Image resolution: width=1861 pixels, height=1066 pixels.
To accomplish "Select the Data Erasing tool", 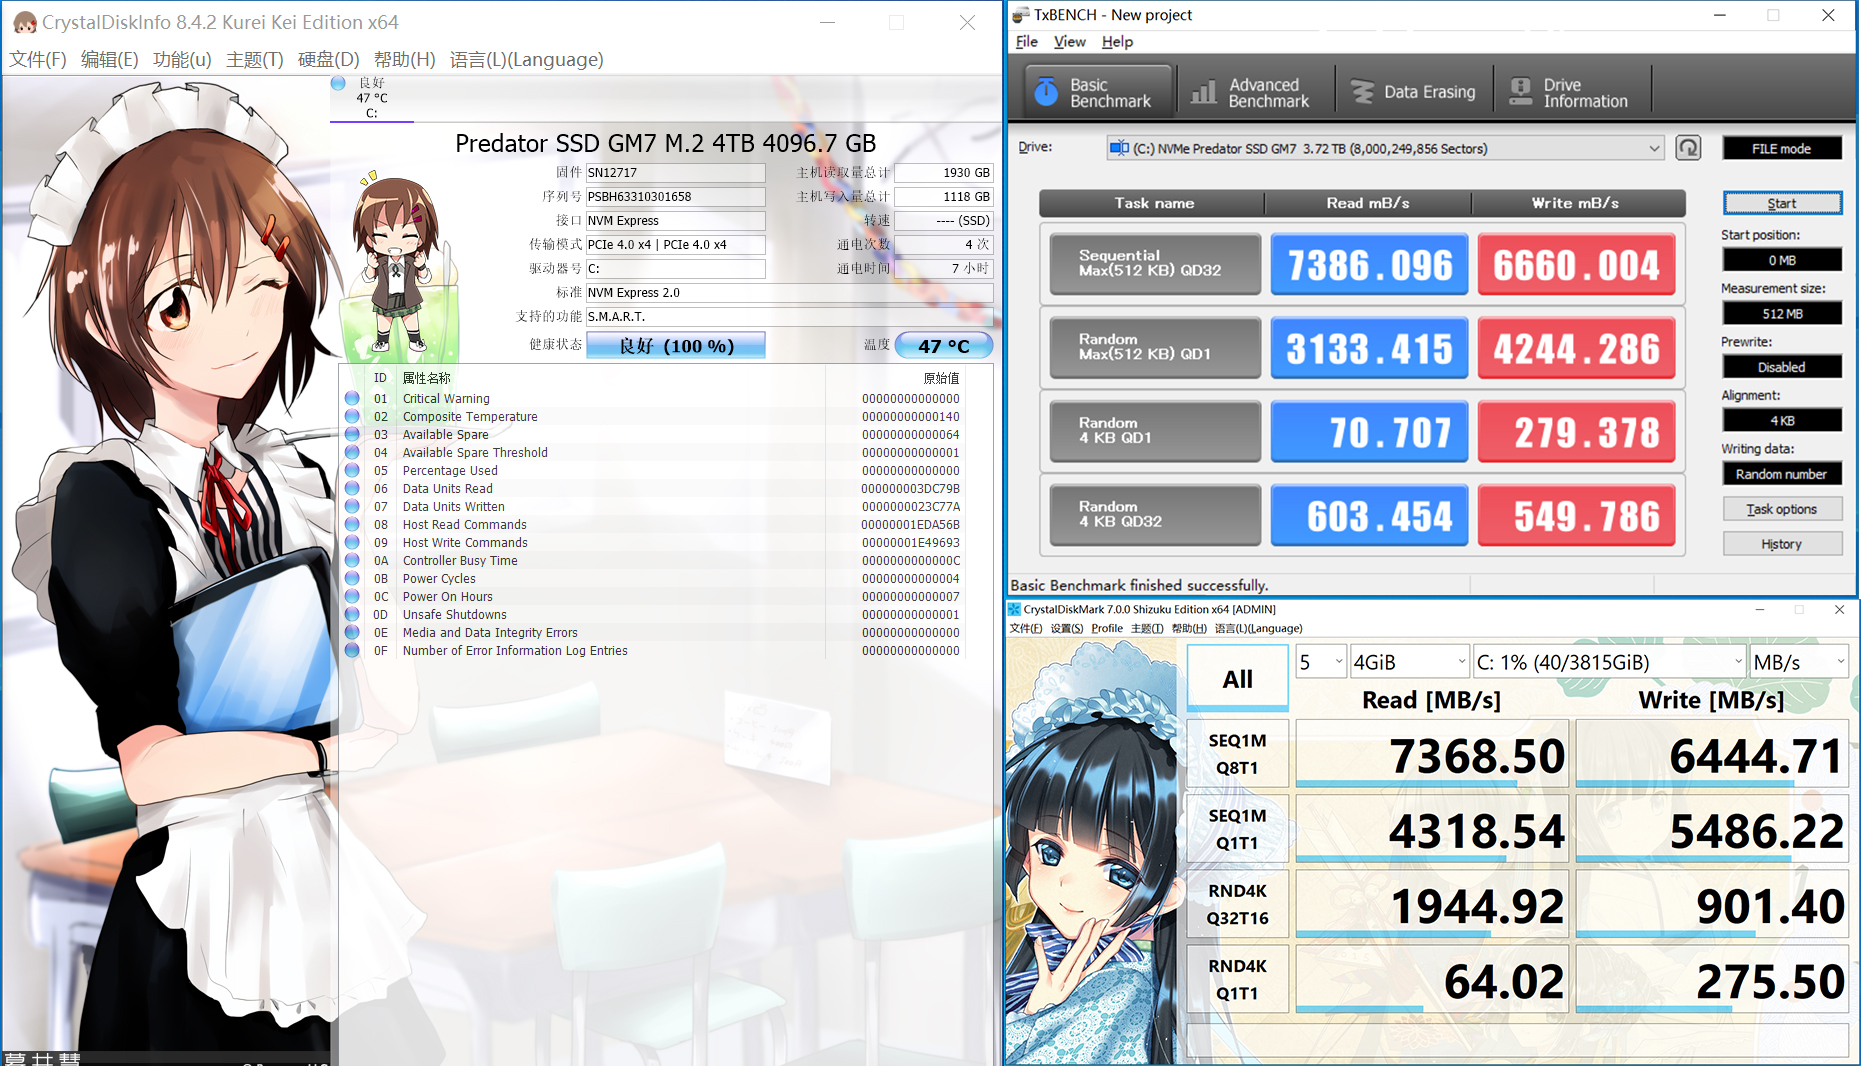I will click(x=1413, y=91).
